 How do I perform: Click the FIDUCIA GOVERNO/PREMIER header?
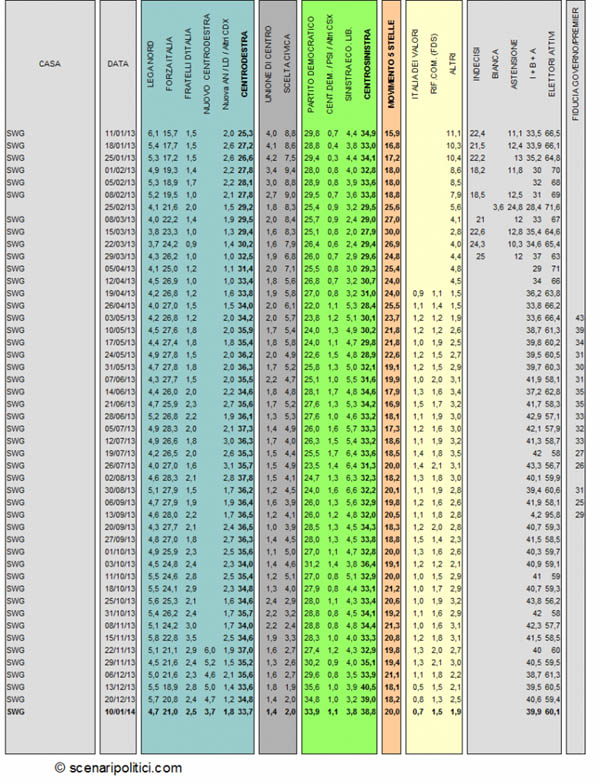pyautogui.click(x=576, y=64)
